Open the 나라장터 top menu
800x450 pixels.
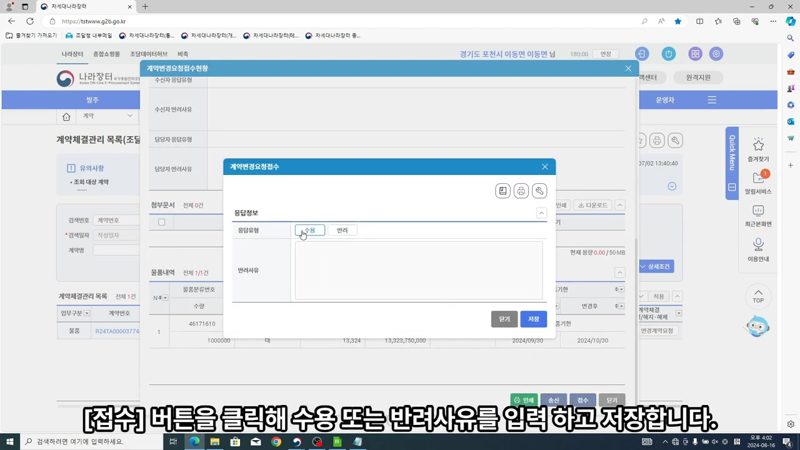coord(72,54)
